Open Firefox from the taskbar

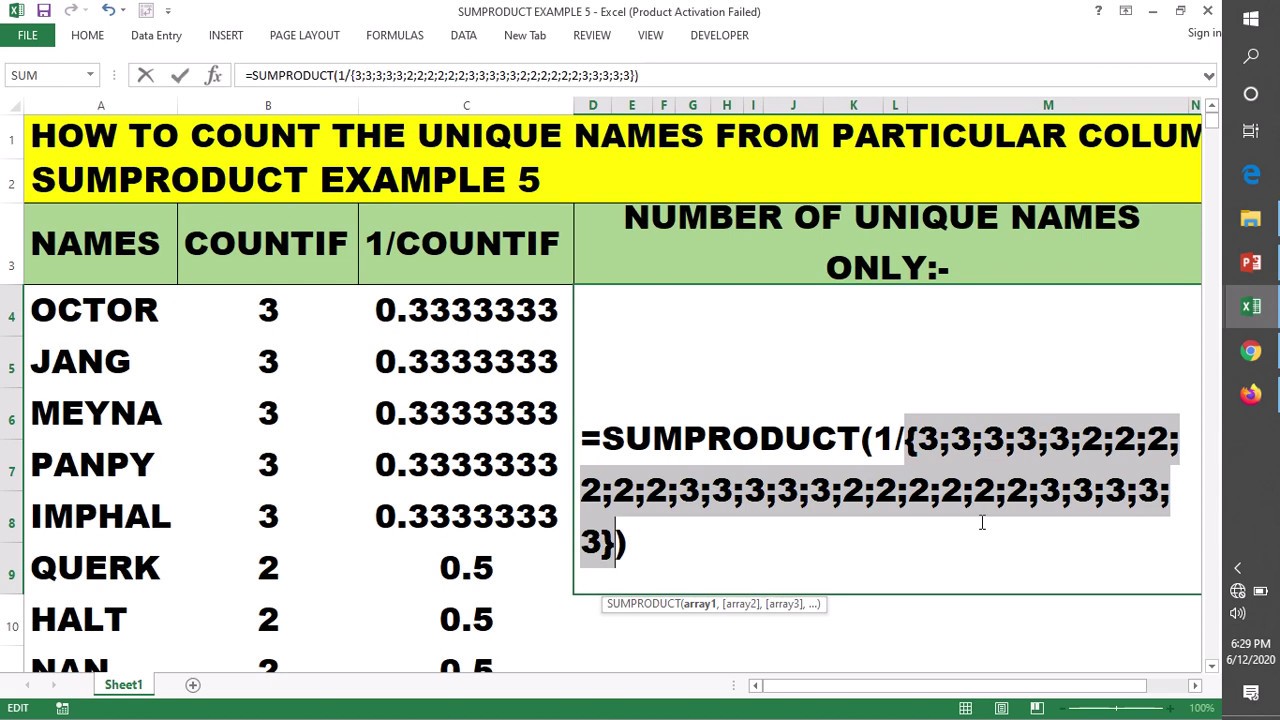click(1251, 395)
